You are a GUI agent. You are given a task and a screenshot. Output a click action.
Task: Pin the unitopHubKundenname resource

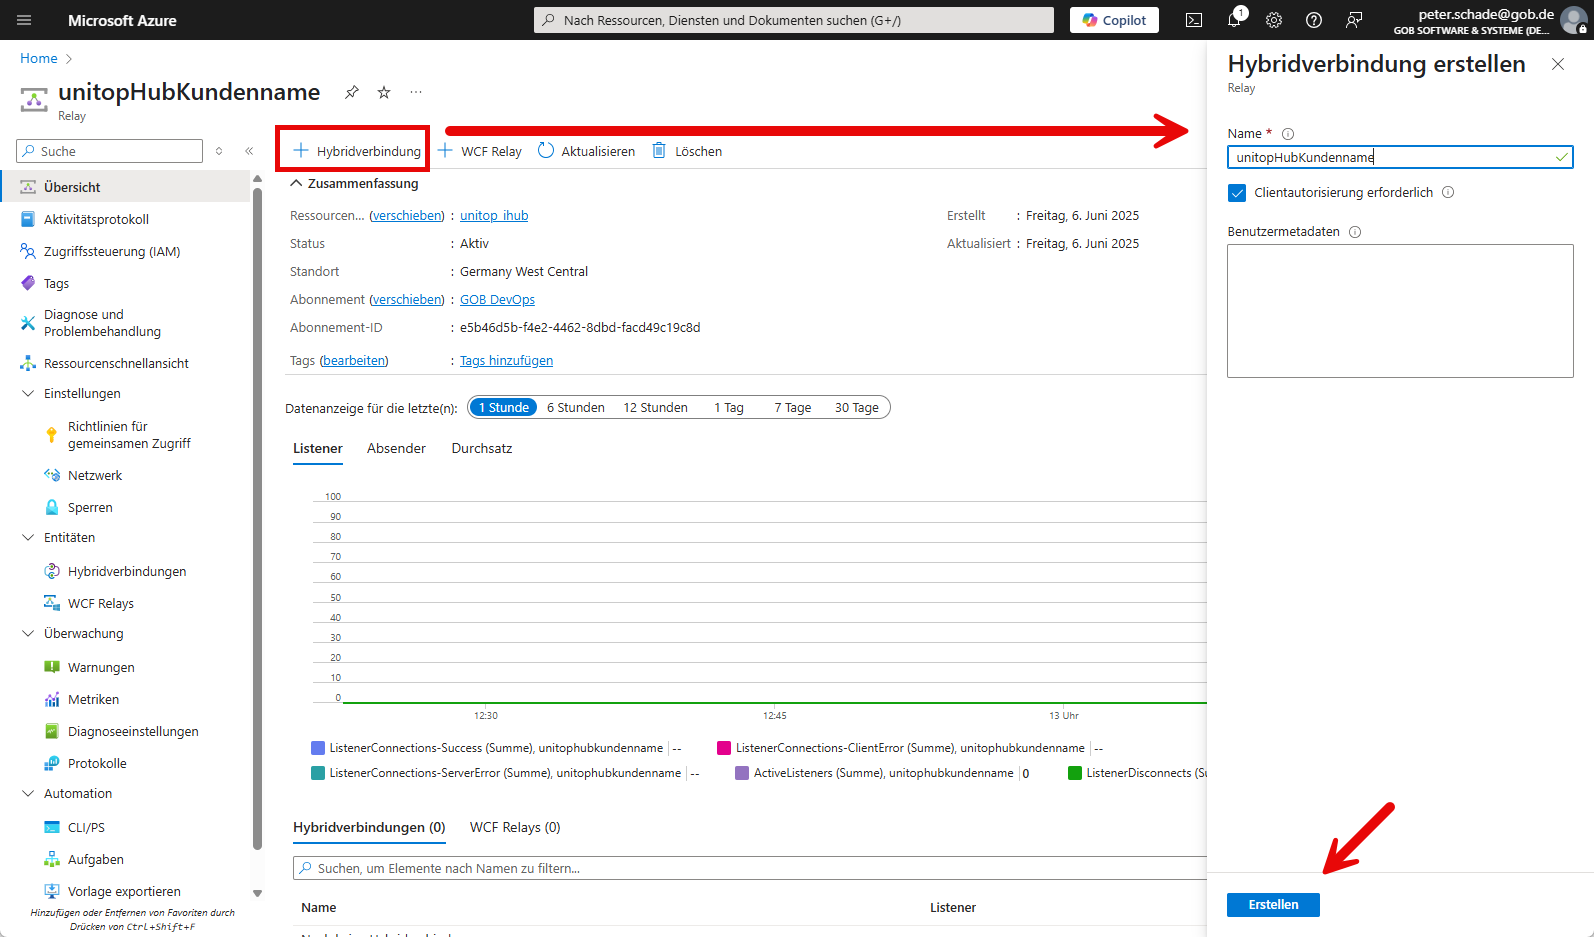[x=352, y=92]
